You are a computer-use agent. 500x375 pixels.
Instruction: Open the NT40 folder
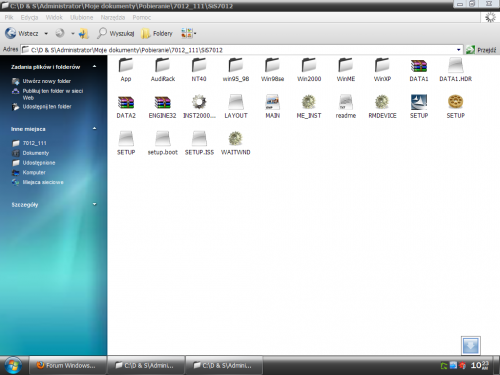[199, 69]
